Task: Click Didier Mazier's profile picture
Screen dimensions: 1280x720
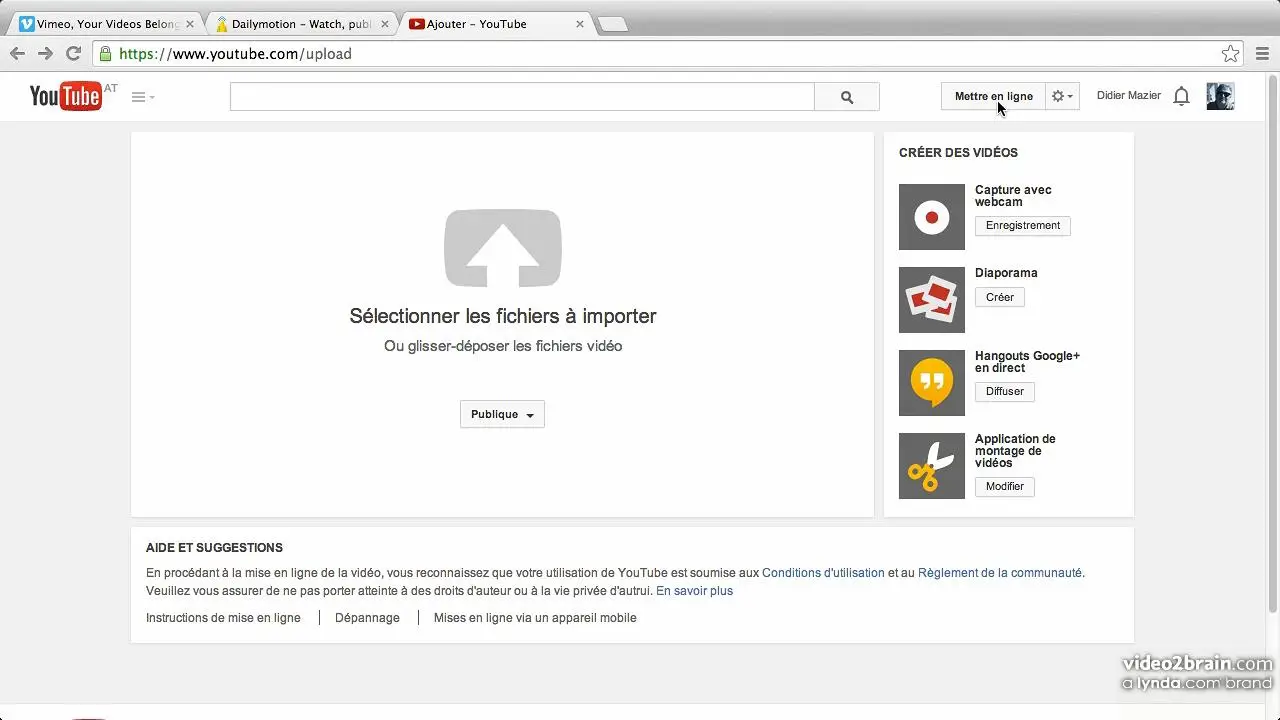Action: coord(1220,96)
